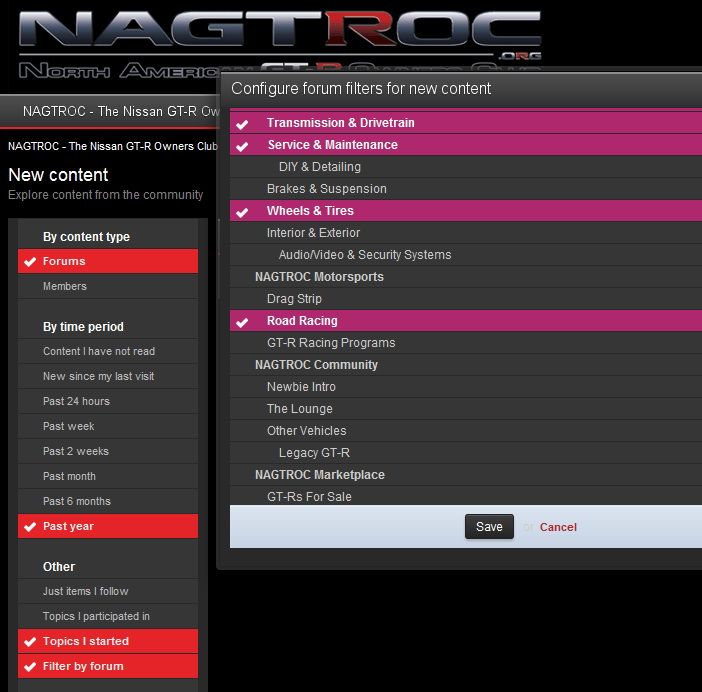The image size is (702, 692).
Task: Select the GT-Rs For Sale forum
Action: (466, 496)
